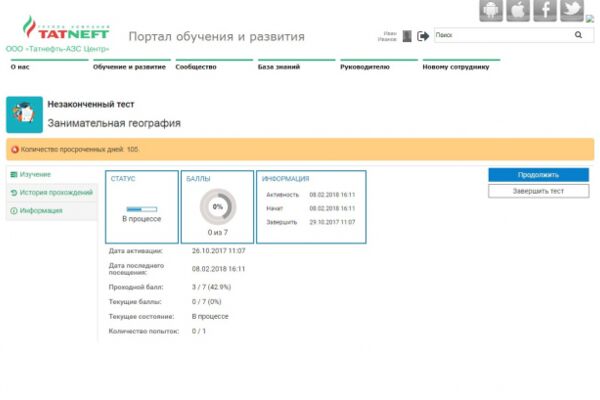
Task: Click the current score 0 / 7 (0%)
Action: click(207, 302)
